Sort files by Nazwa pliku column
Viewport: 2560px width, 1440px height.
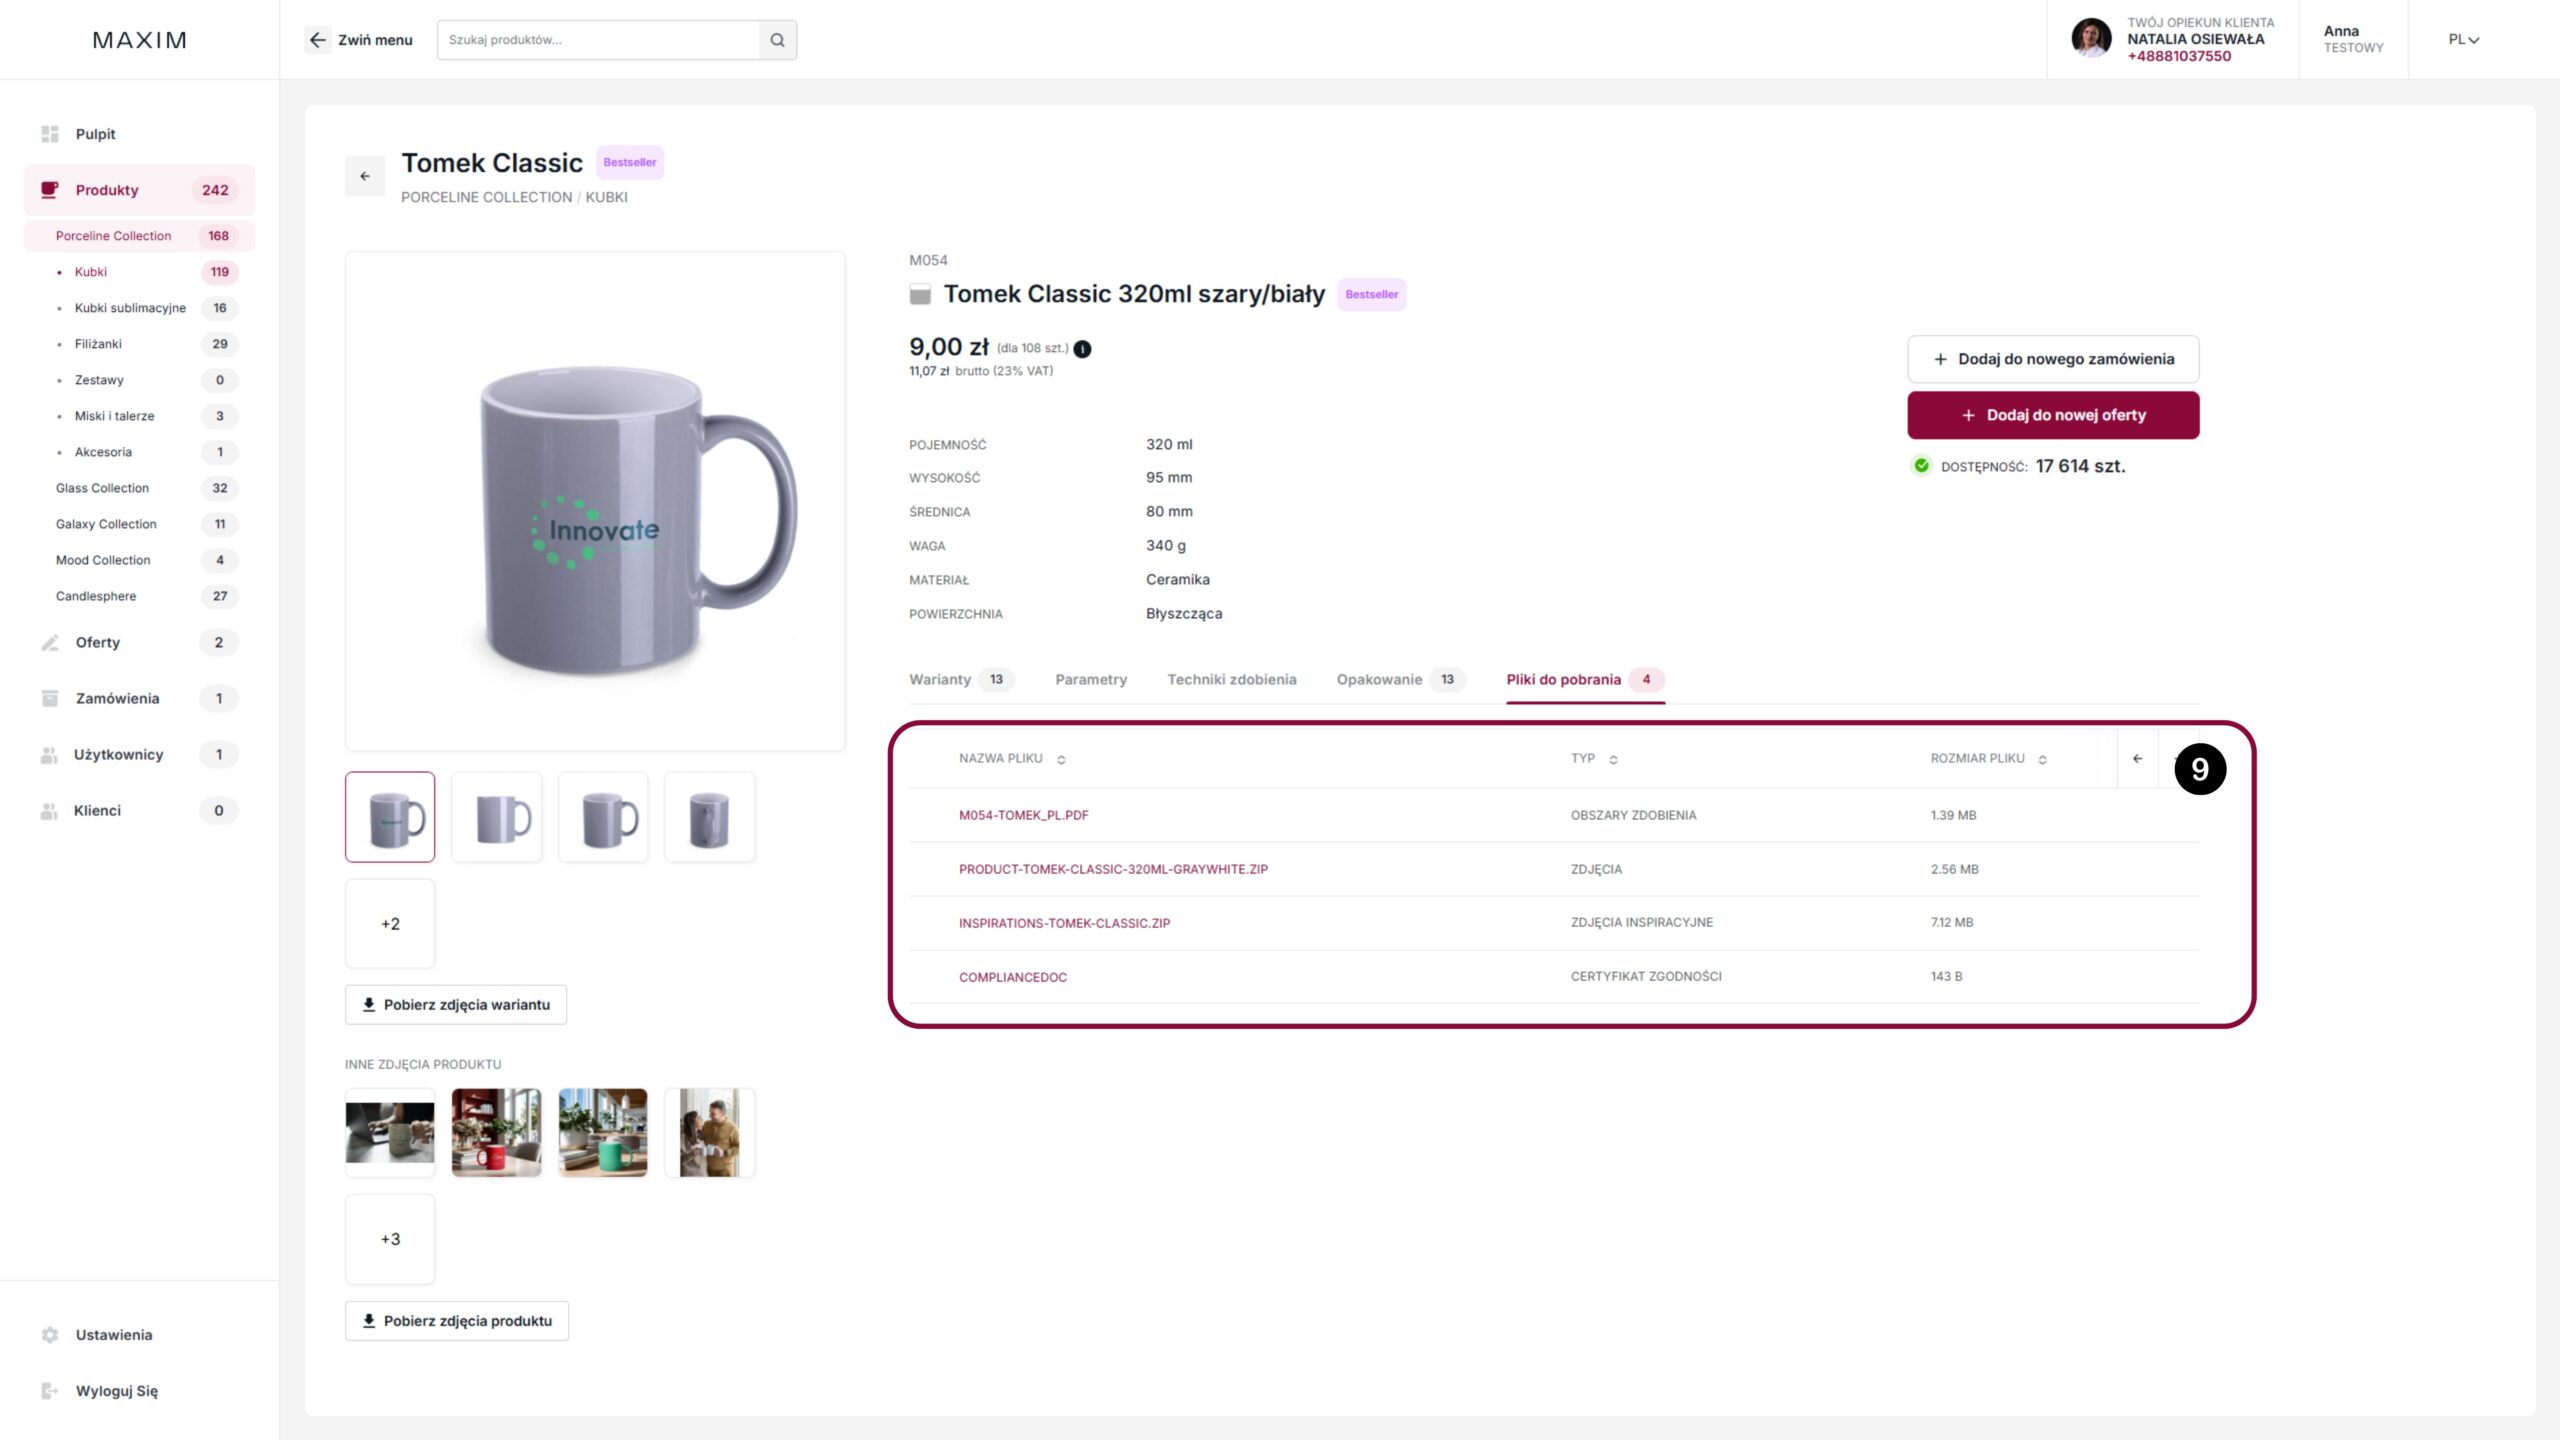click(1061, 760)
